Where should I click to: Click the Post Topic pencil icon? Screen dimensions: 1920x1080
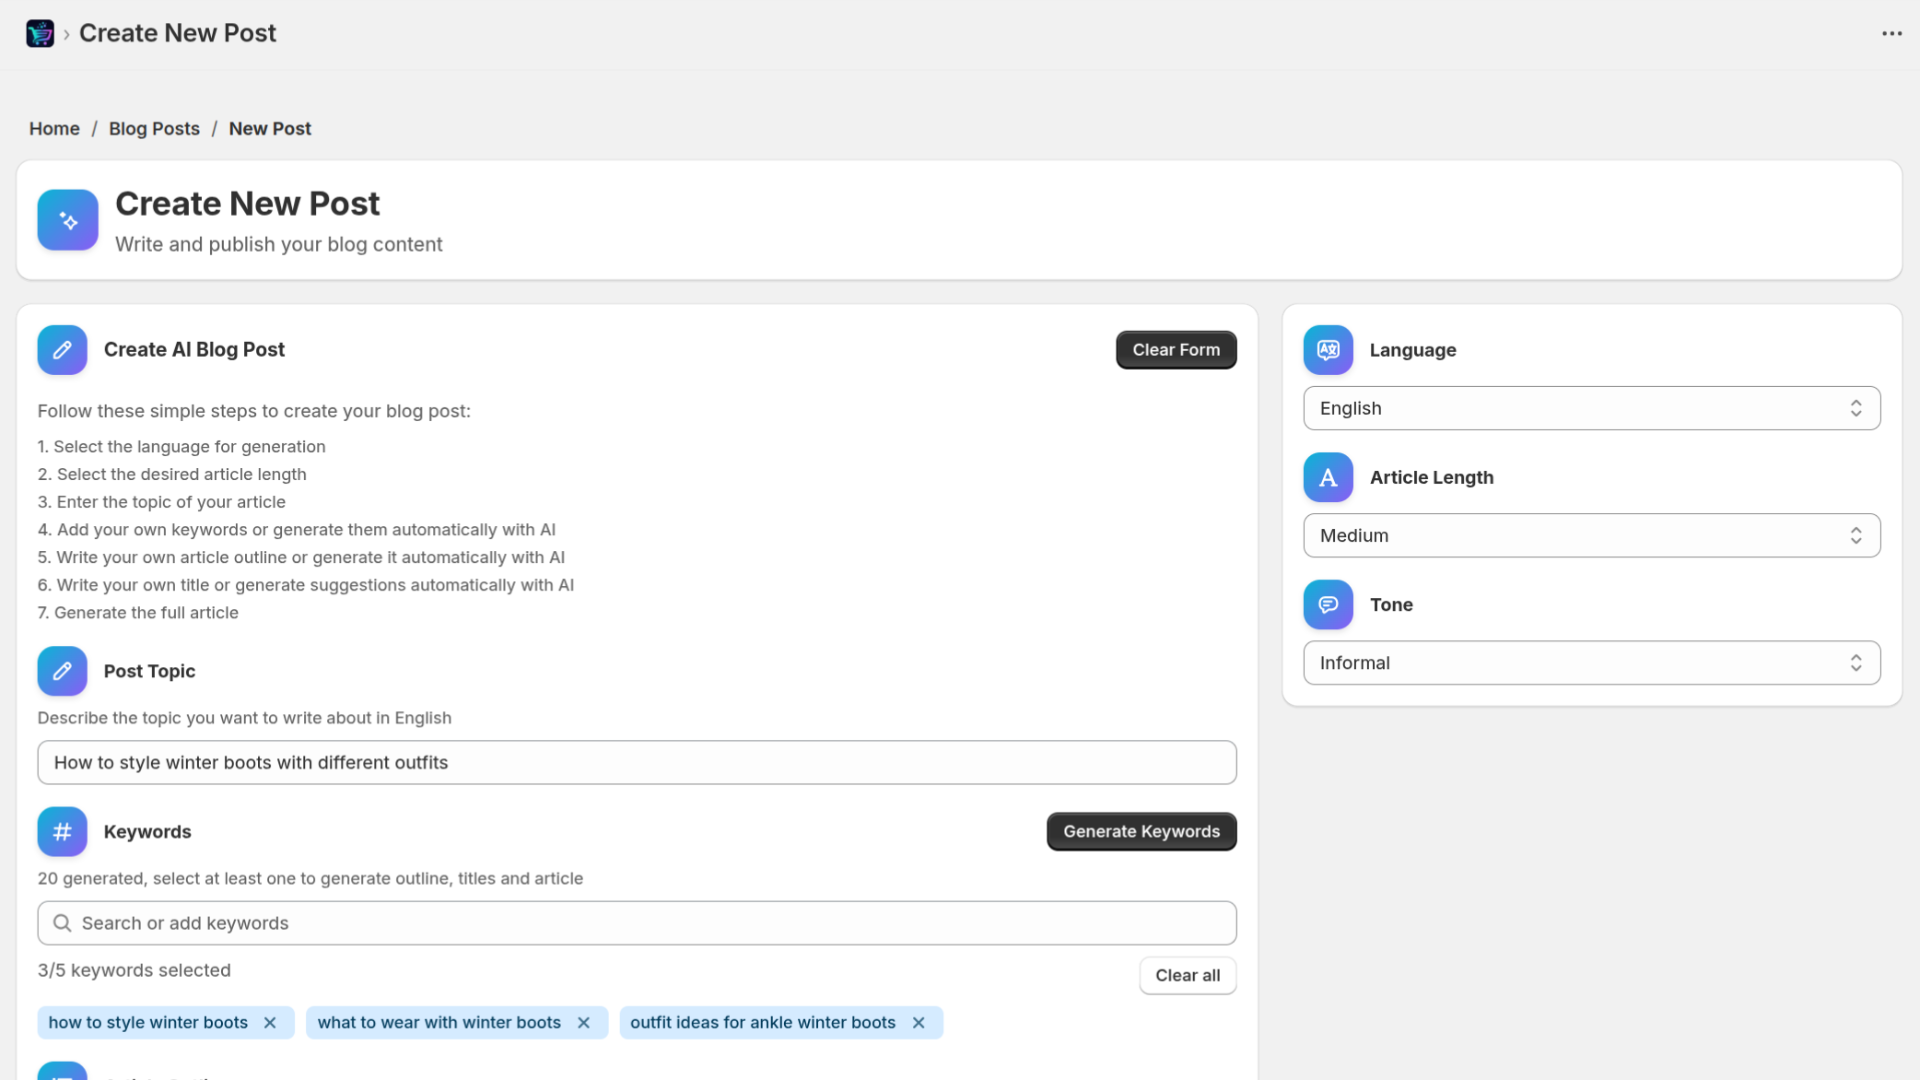click(x=62, y=671)
